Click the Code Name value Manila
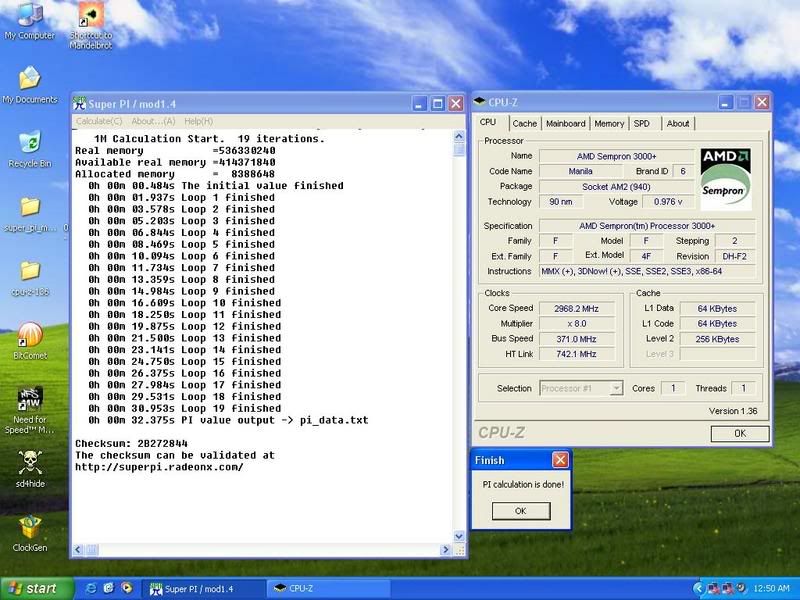The width and height of the screenshot is (800, 600). 581,171
